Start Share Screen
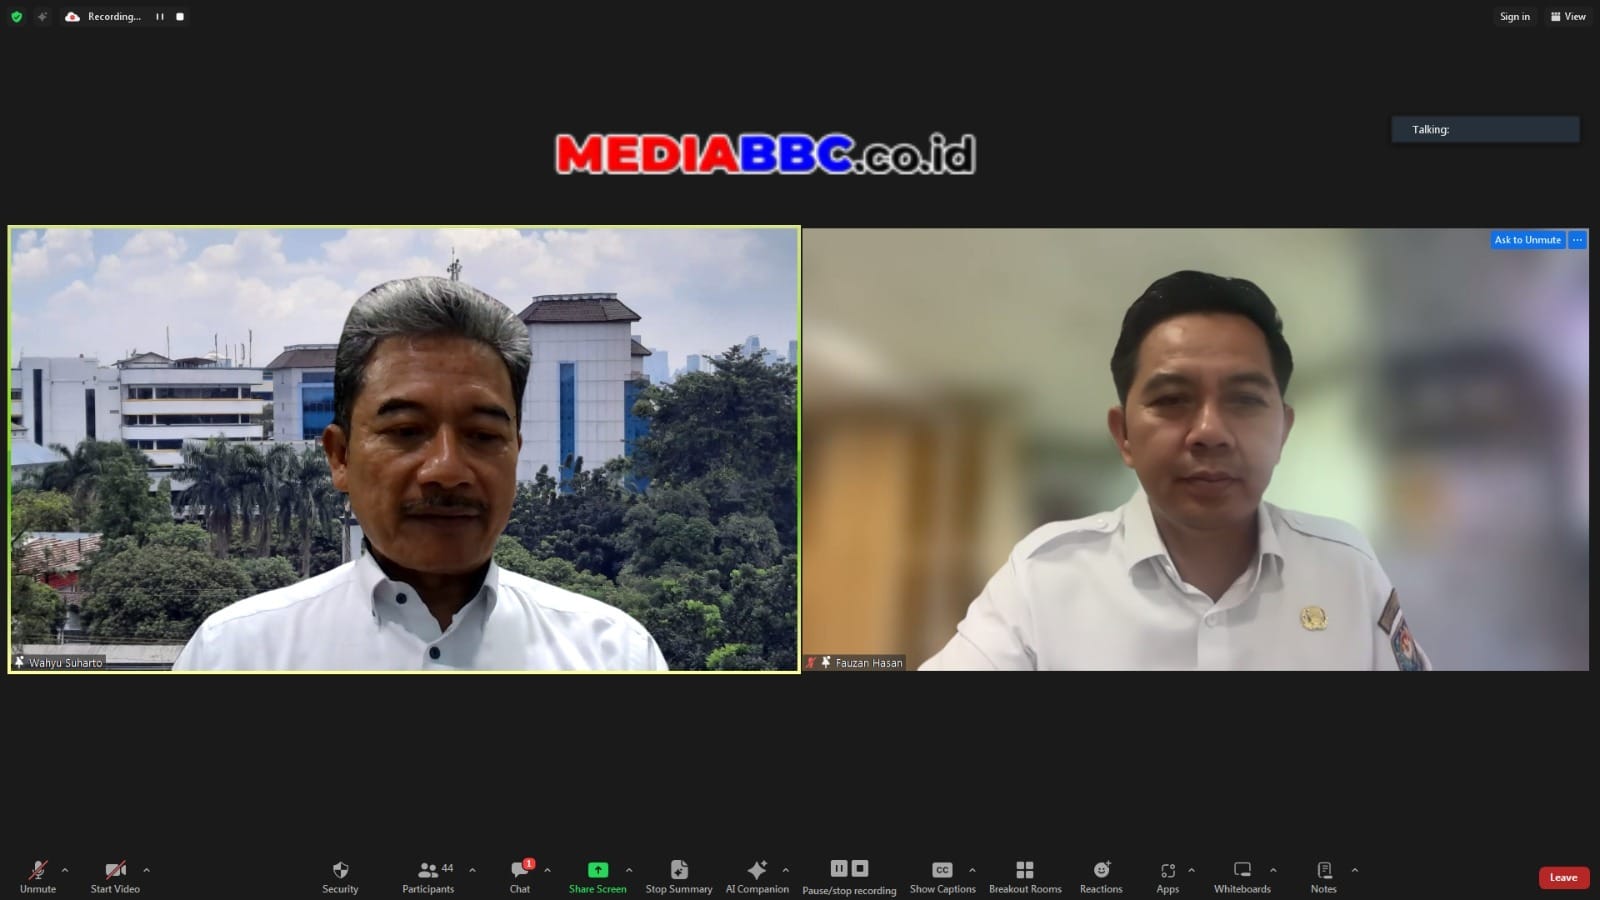This screenshot has height=900, width=1600. [x=597, y=876]
